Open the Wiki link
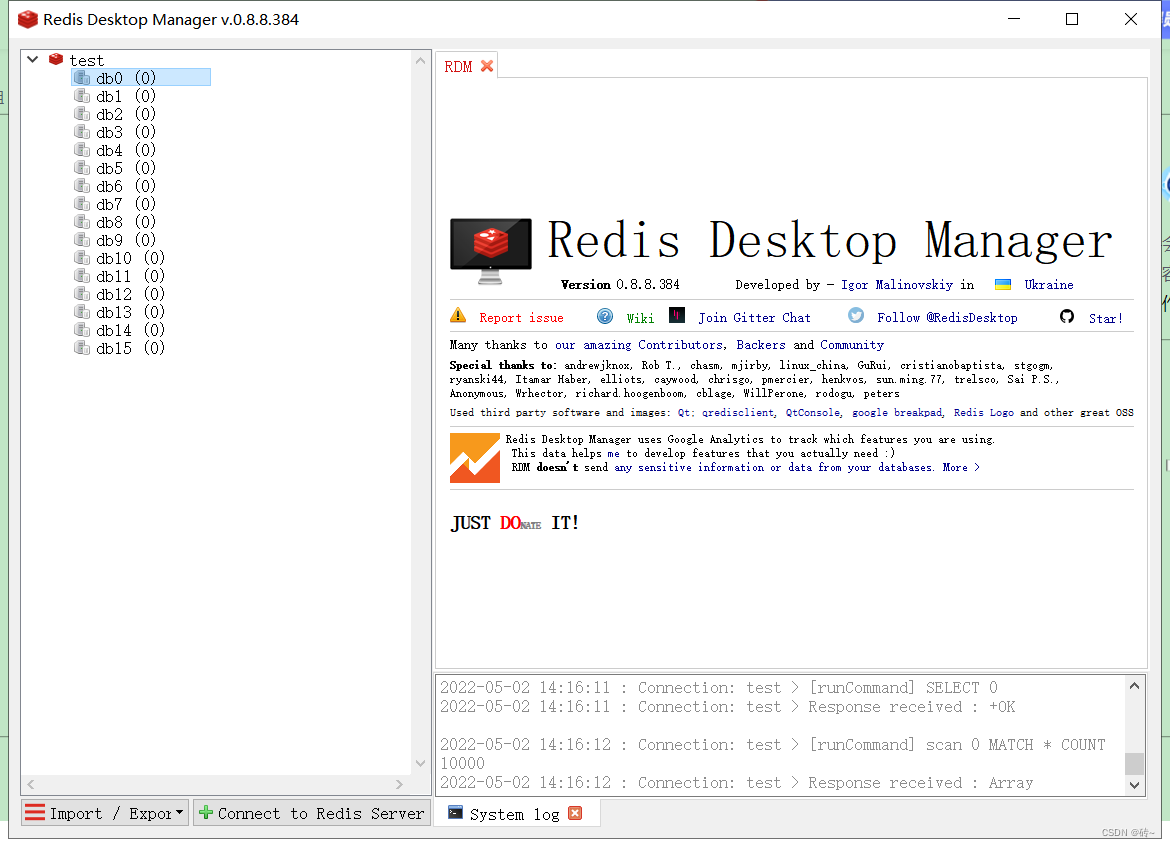 point(640,319)
